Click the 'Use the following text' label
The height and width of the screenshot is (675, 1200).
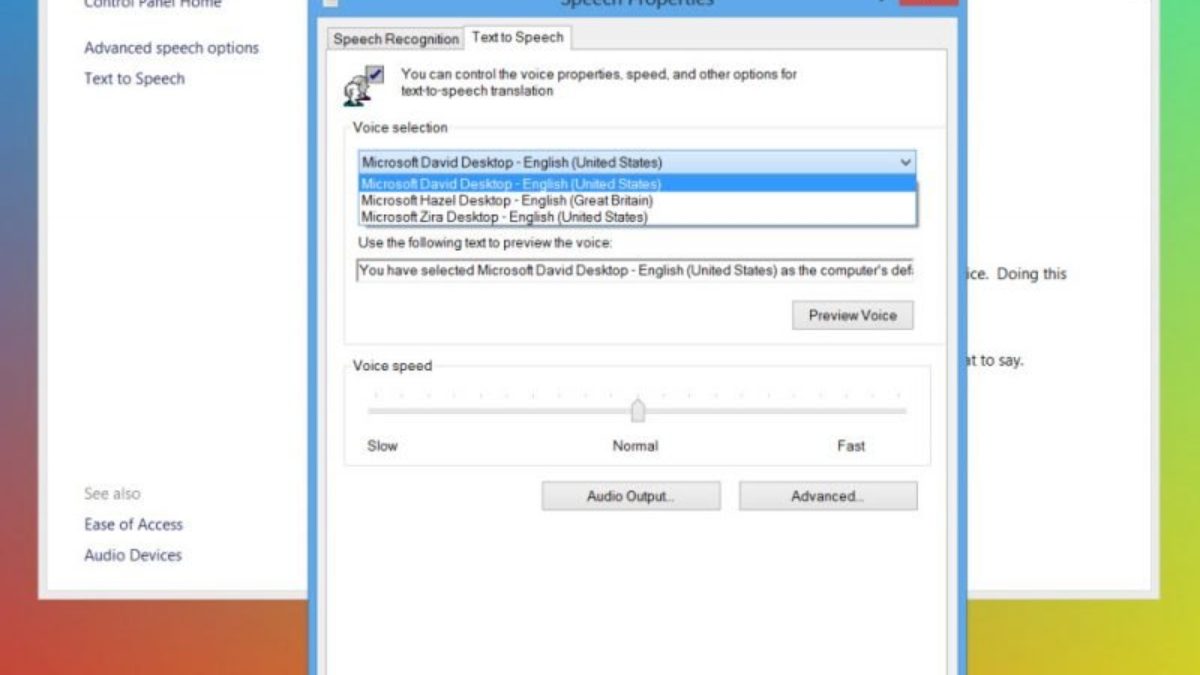pos(484,243)
